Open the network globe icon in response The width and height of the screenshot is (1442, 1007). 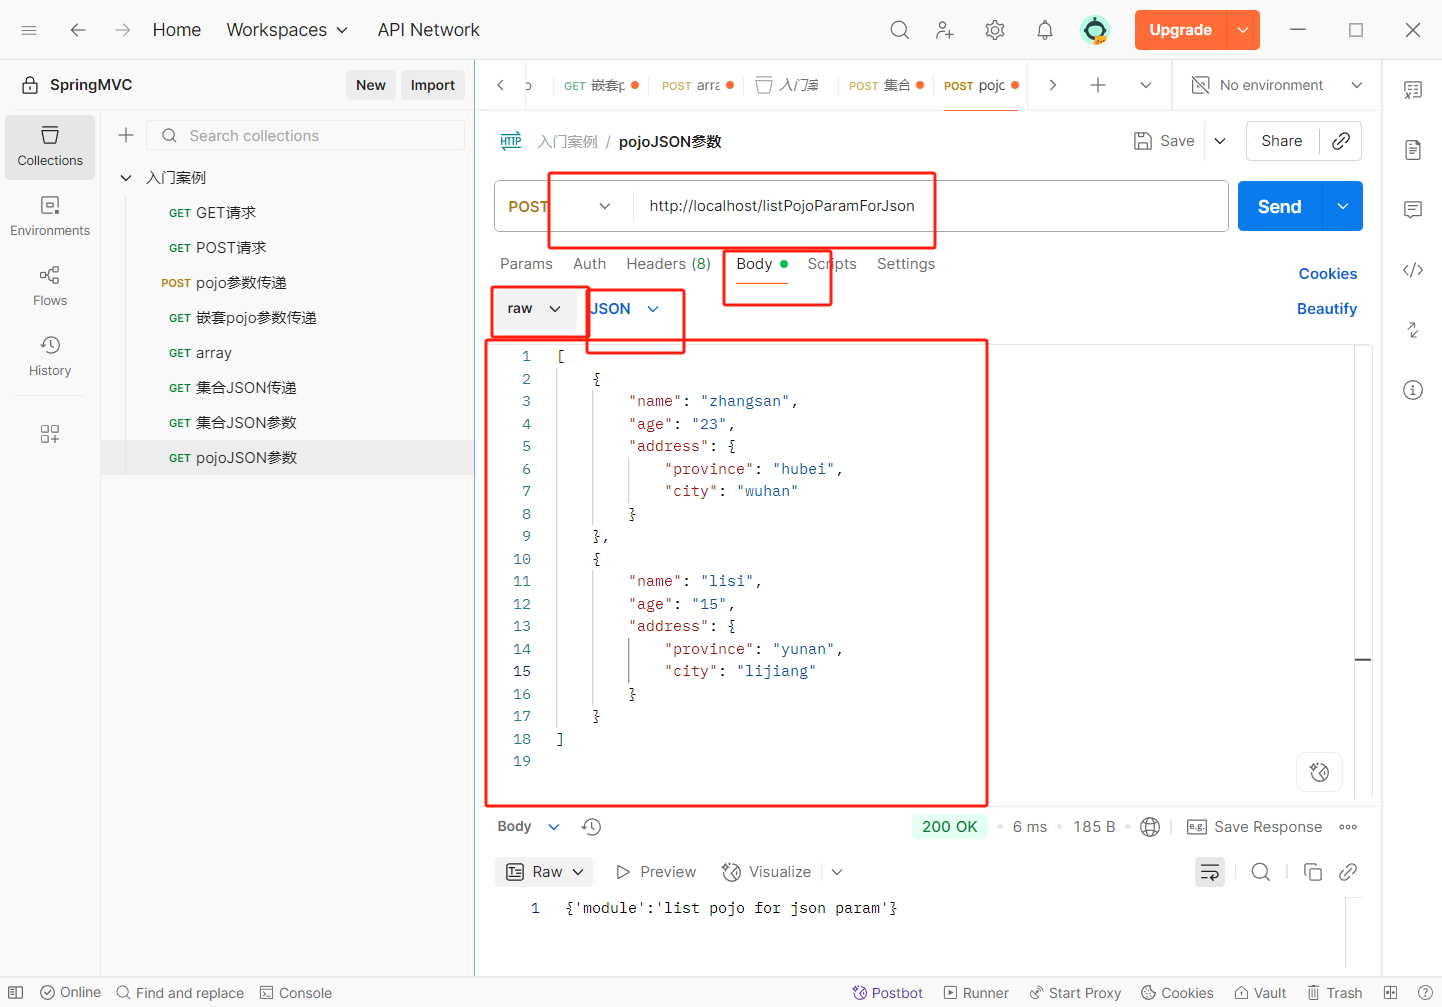(x=1150, y=827)
